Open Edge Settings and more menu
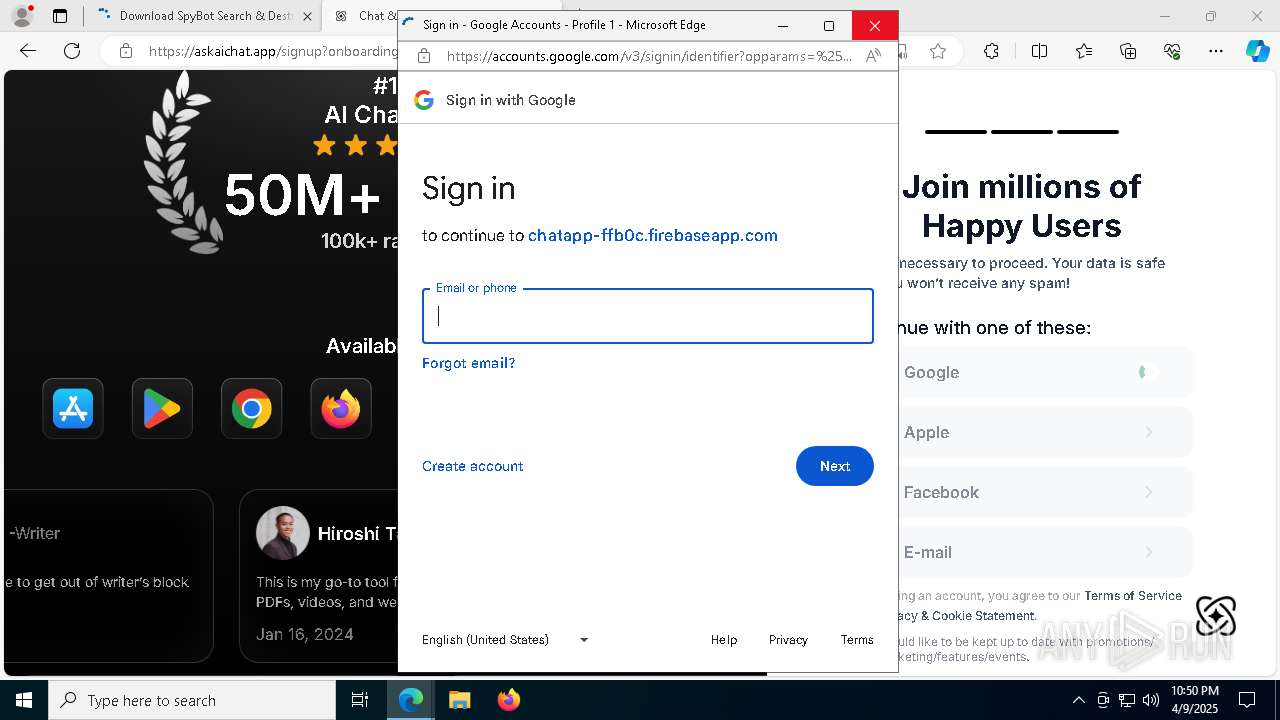 tap(1216, 51)
